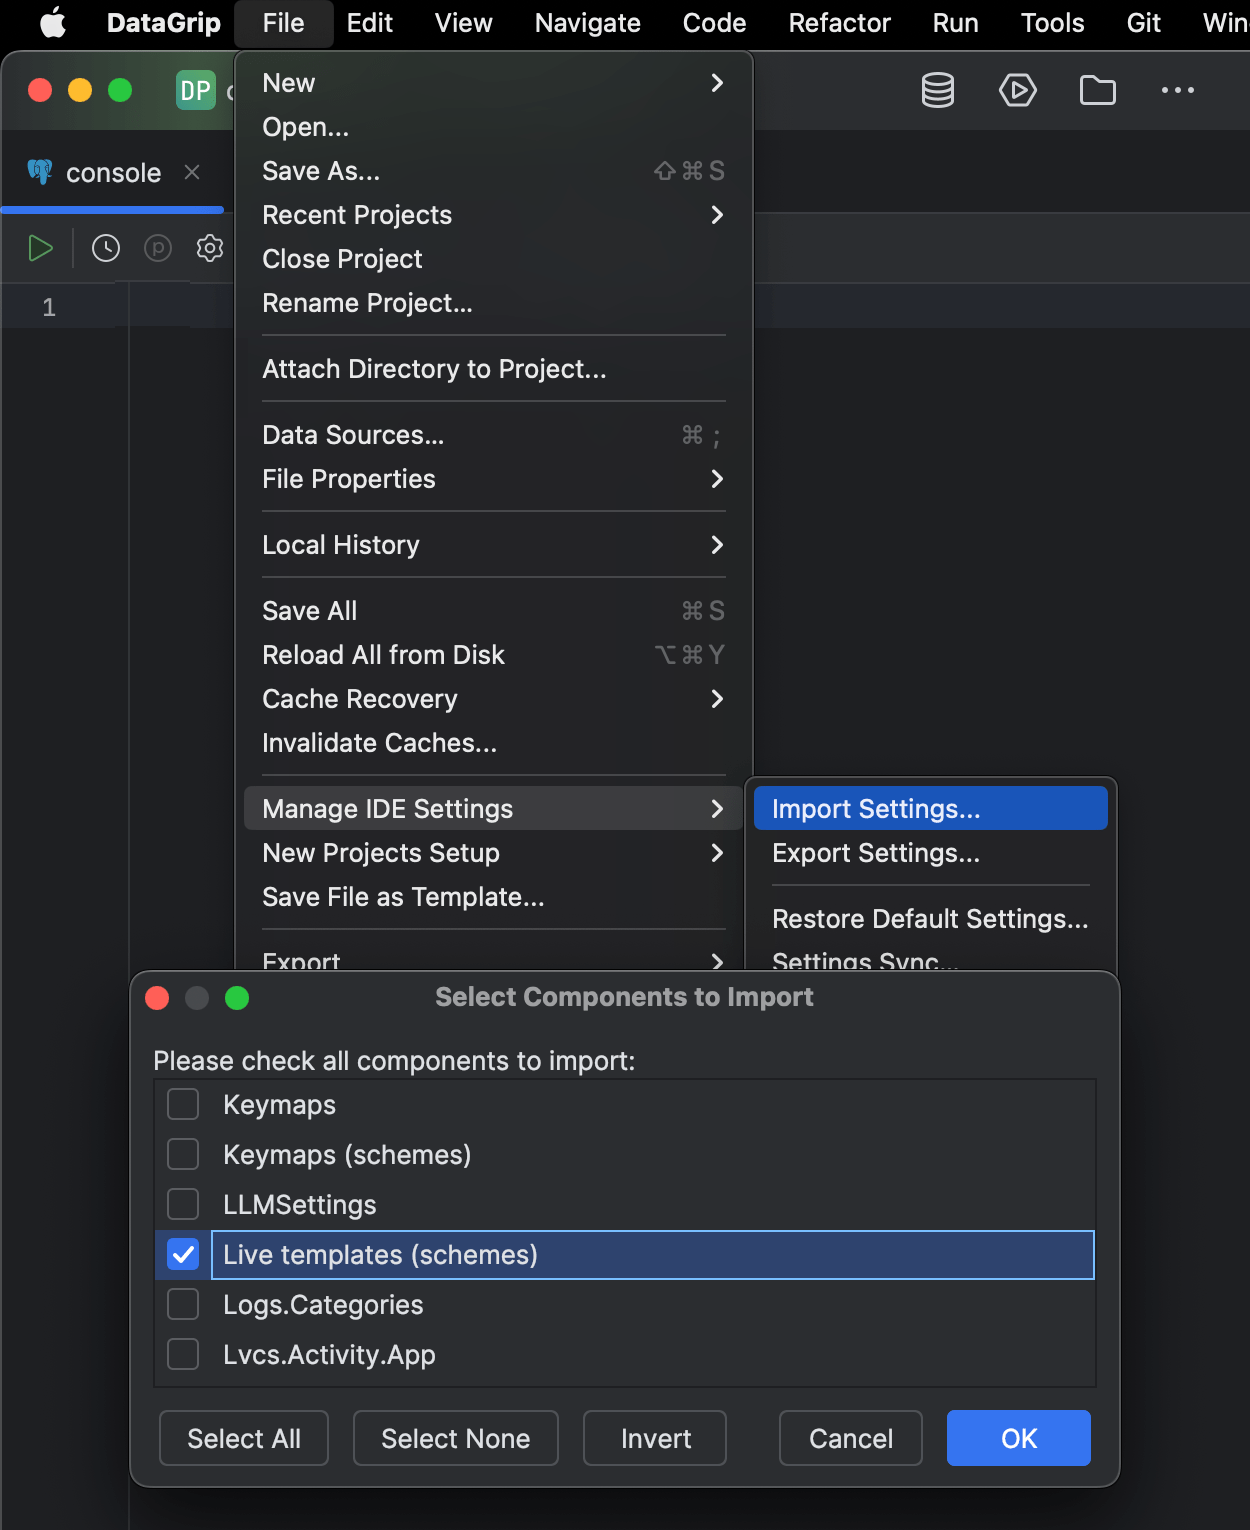1250x1530 pixels.
Task: Click the Select None button
Action: click(x=456, y=1438)
